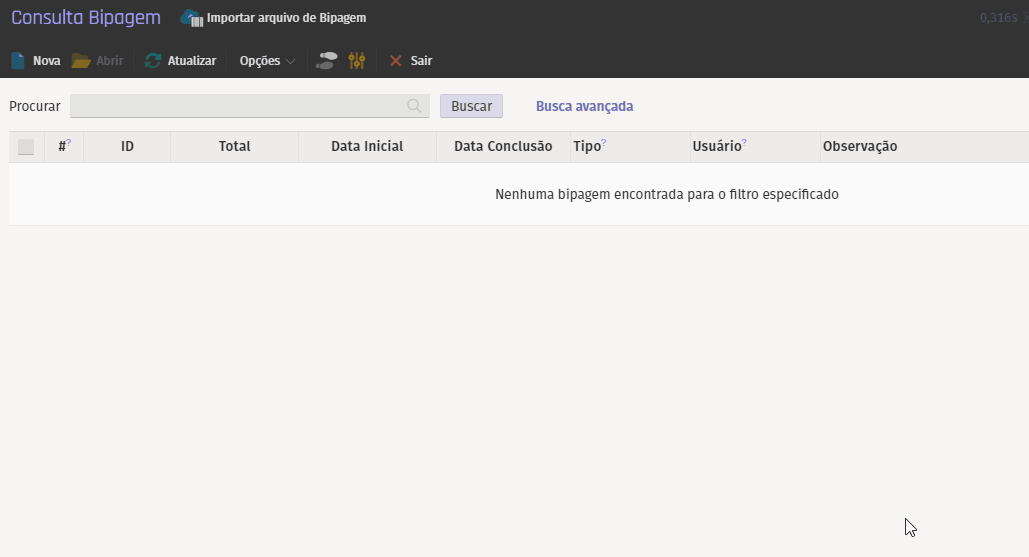Open the orange sliders settings icon

357,61
